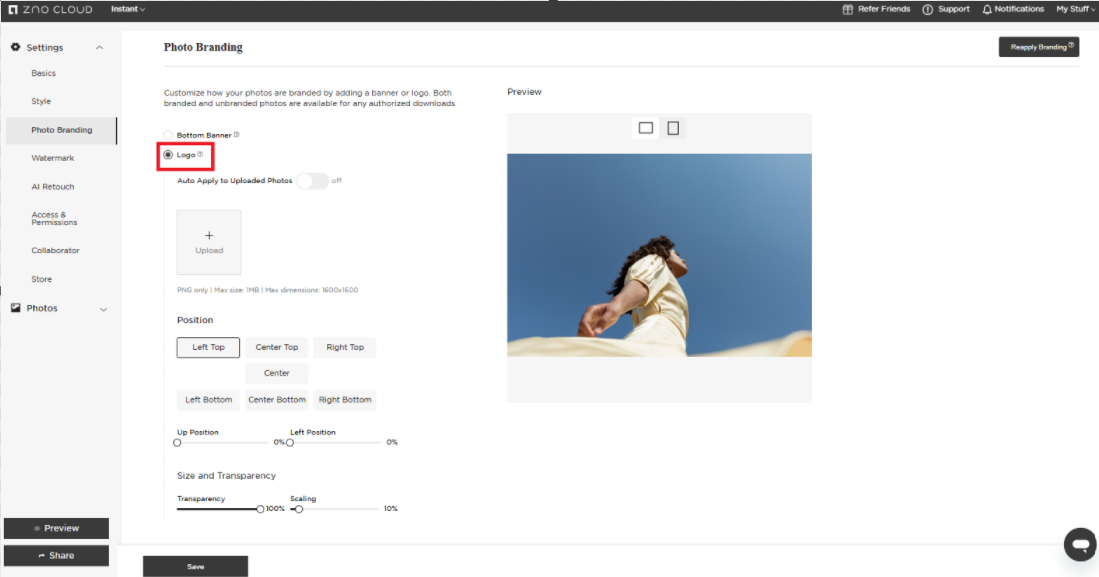Screen dimensions: 1099x577
Task: Open Watermark settings in sidebar
Action: [52, 158]
